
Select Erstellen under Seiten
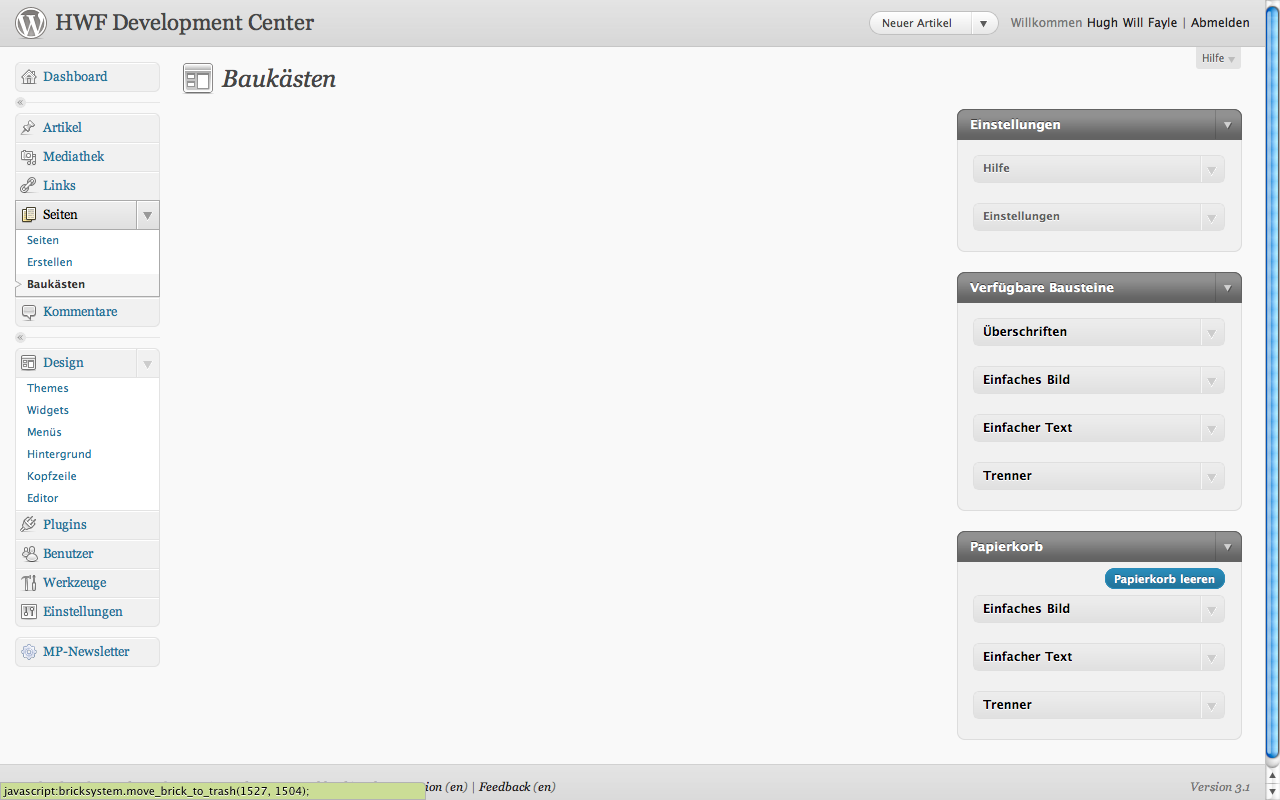click(x=50, y=262)
